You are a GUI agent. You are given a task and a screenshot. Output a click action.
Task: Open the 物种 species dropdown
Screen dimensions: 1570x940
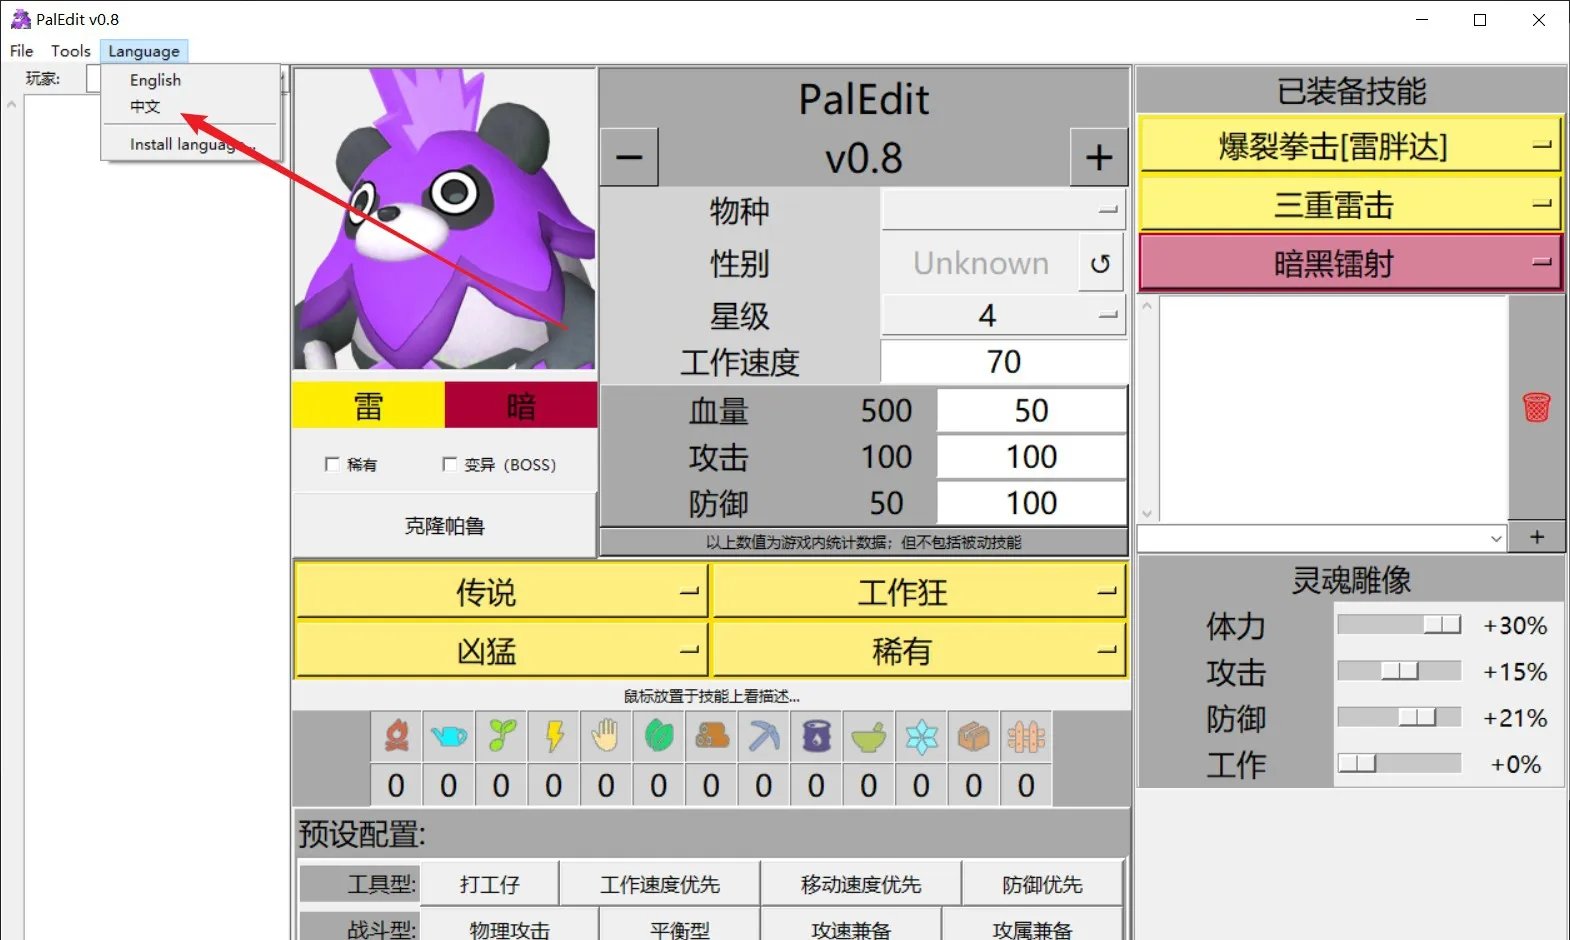coord(1003,210)
